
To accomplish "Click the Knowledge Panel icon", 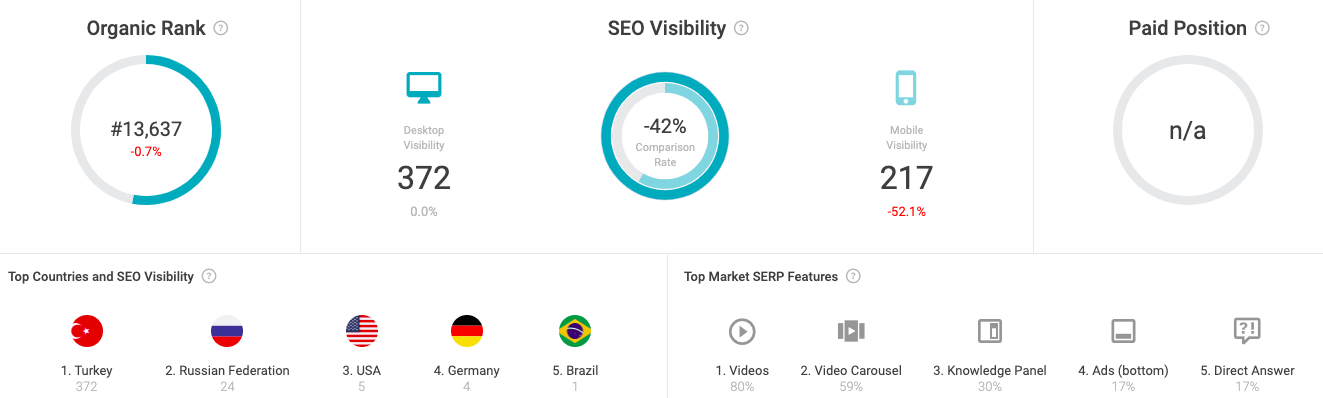I will click(x=990, y=331).
